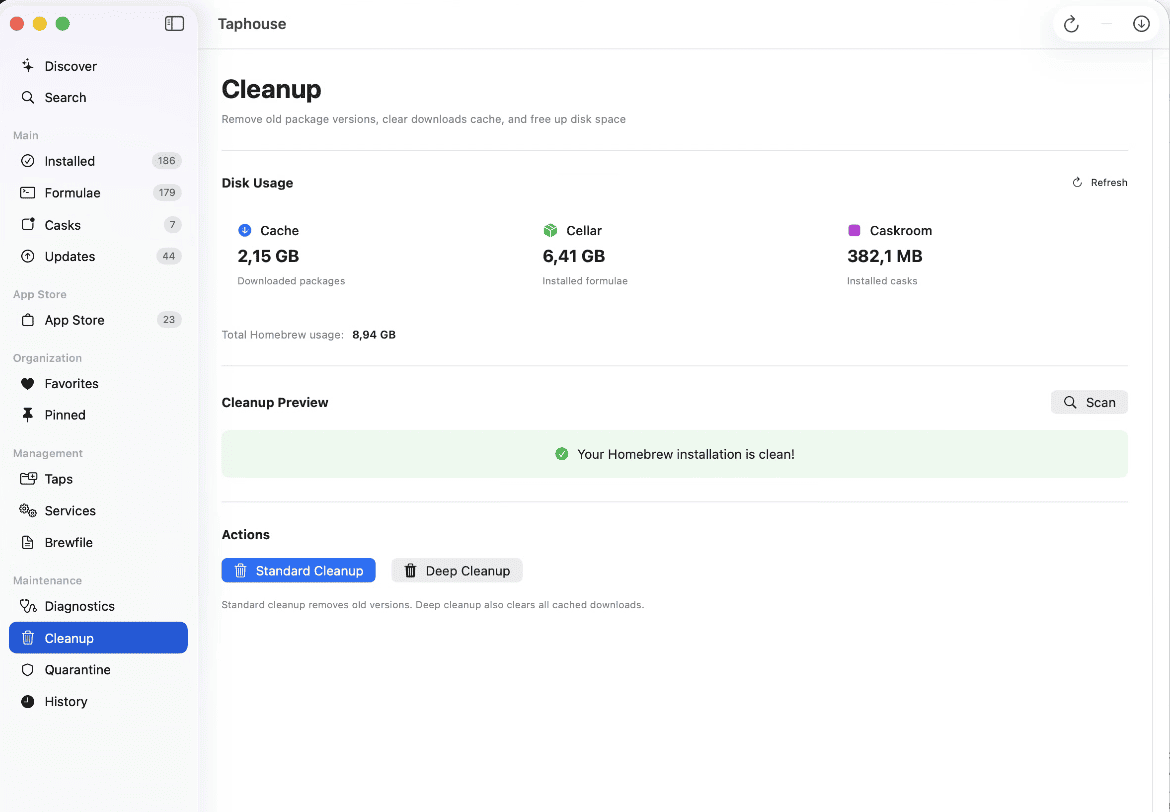Toggle the sidebar visibility icon
Image resolution: width=1170 pixels, height=812 pixels.
174,24
